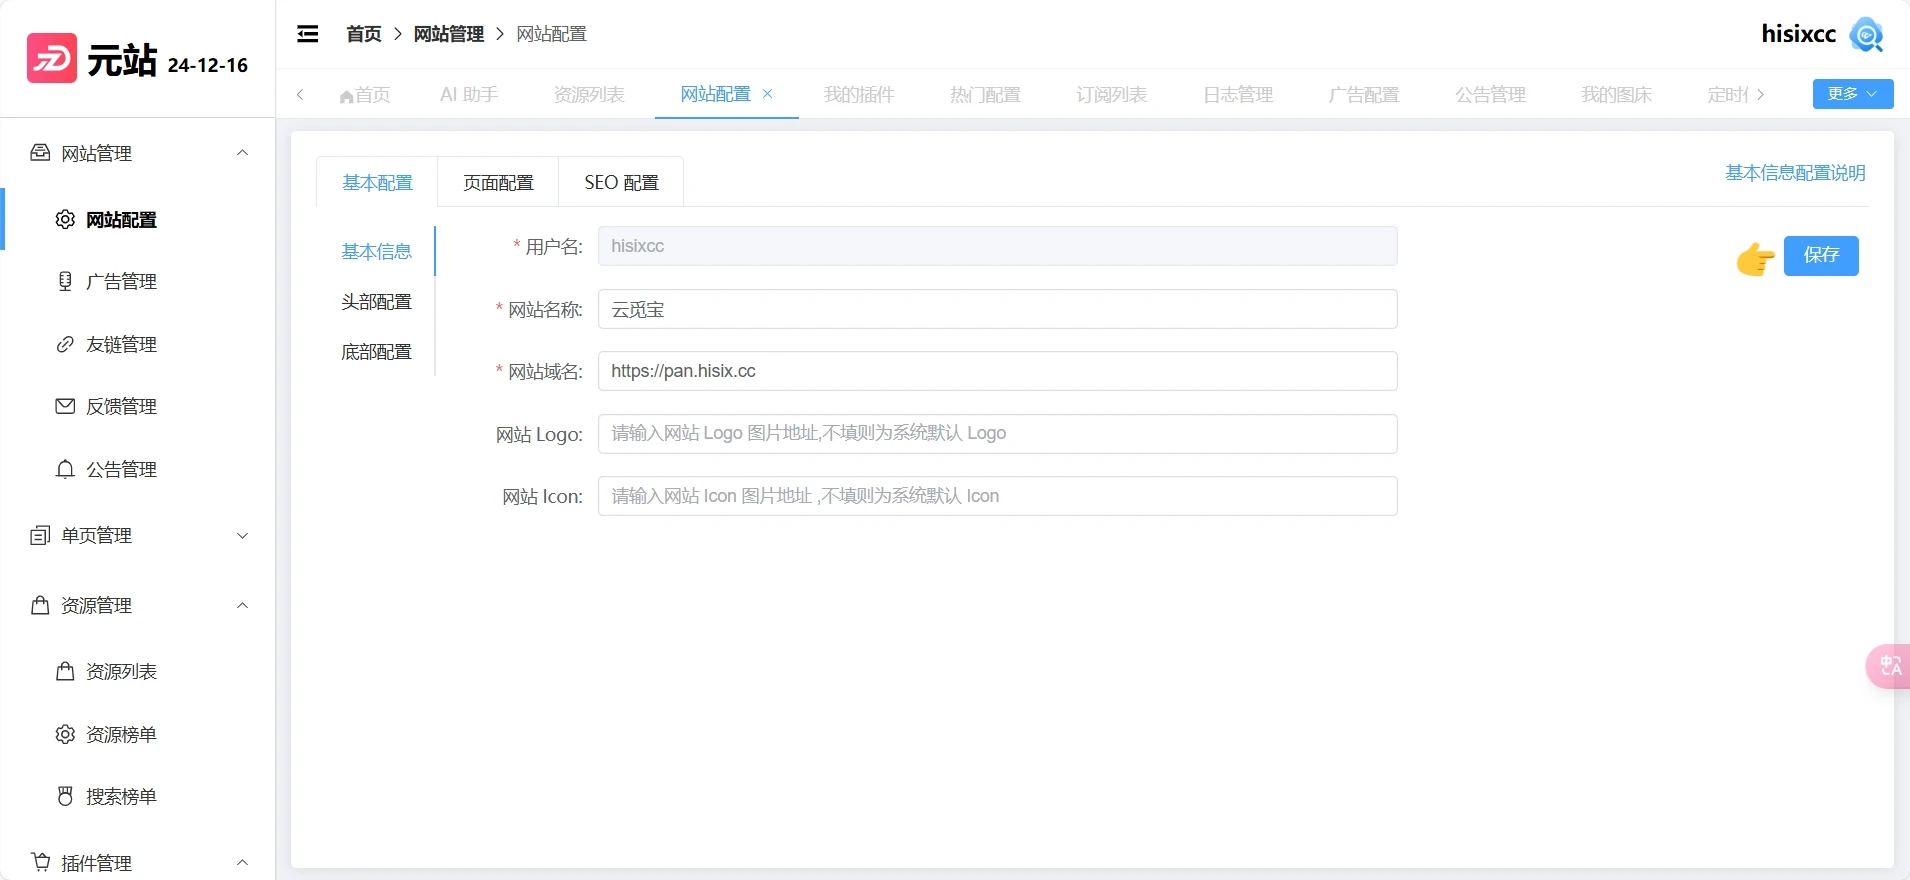Image resolution: width=1910 pixels, height=880 pixels.
Task: Switch to the 页面配置 tab
Action: click(x=498, y=183)
